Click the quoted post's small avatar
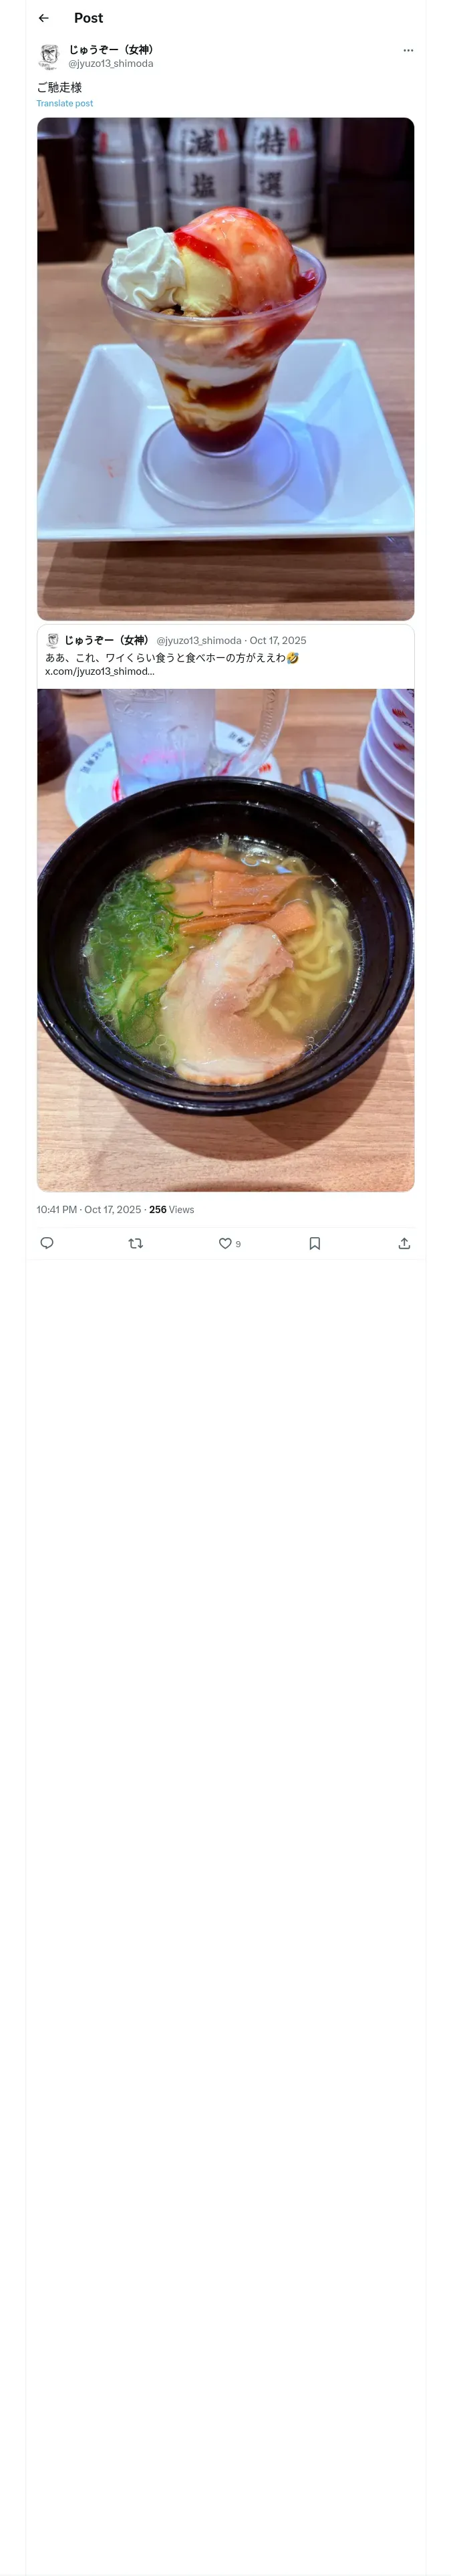This screenshot has width=451, height=2576. [53, 640]
